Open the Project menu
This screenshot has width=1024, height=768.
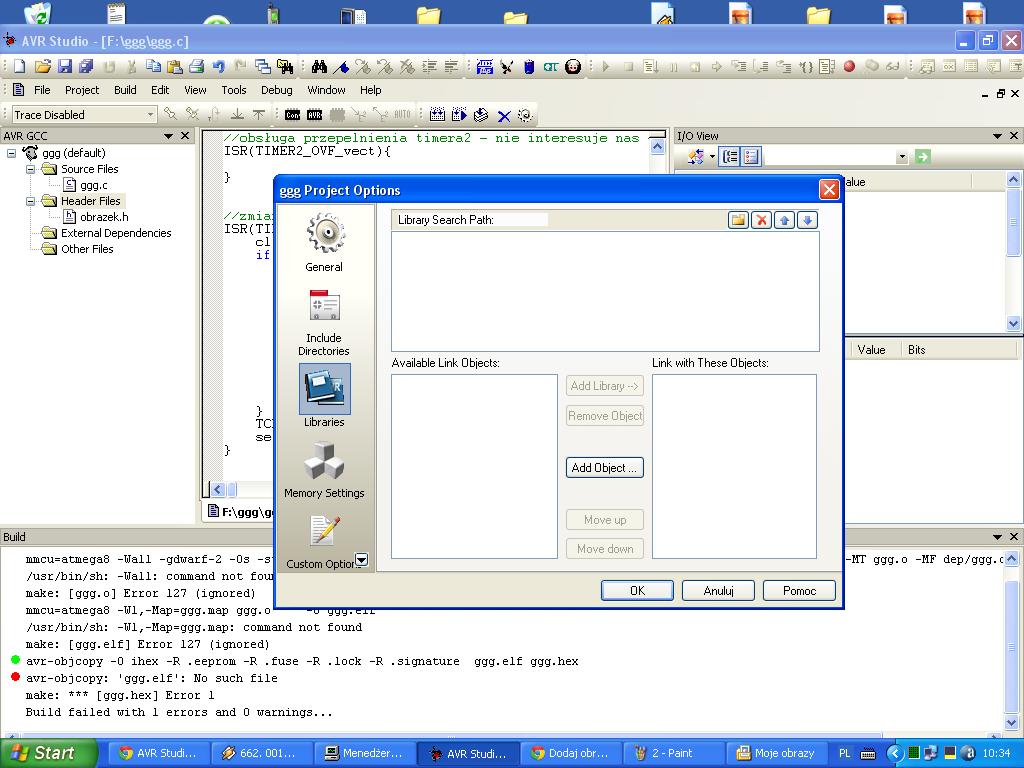click(x=82, y=90)
